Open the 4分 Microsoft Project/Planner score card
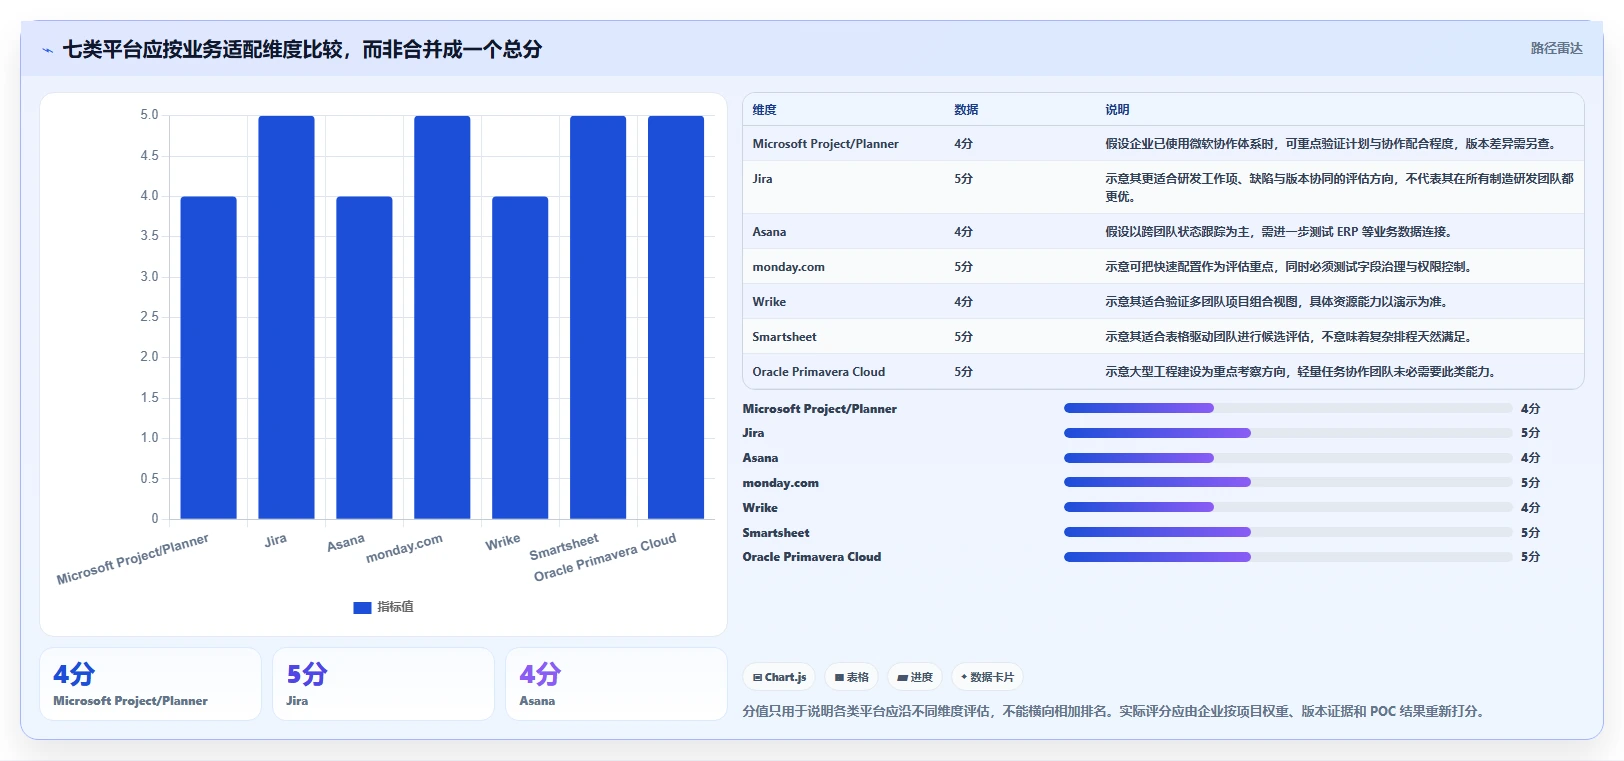Screen dimensions: 1624x761 pyautogui.click(x=150, y=684)
